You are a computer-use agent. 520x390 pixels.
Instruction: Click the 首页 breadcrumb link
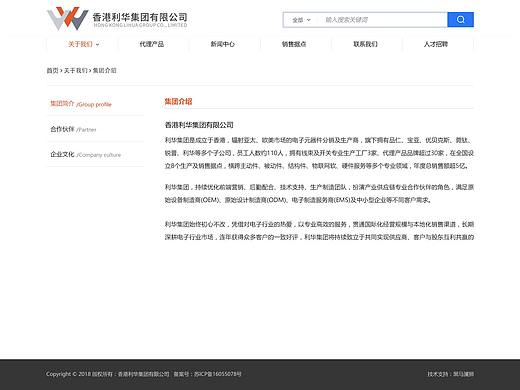click(x=52, y=70)
